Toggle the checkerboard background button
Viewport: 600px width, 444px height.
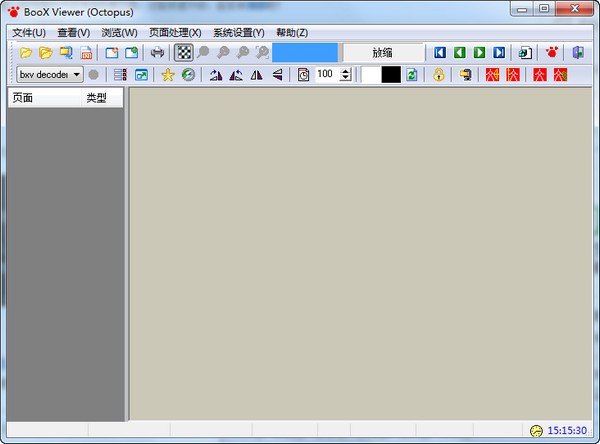point(184,52)
